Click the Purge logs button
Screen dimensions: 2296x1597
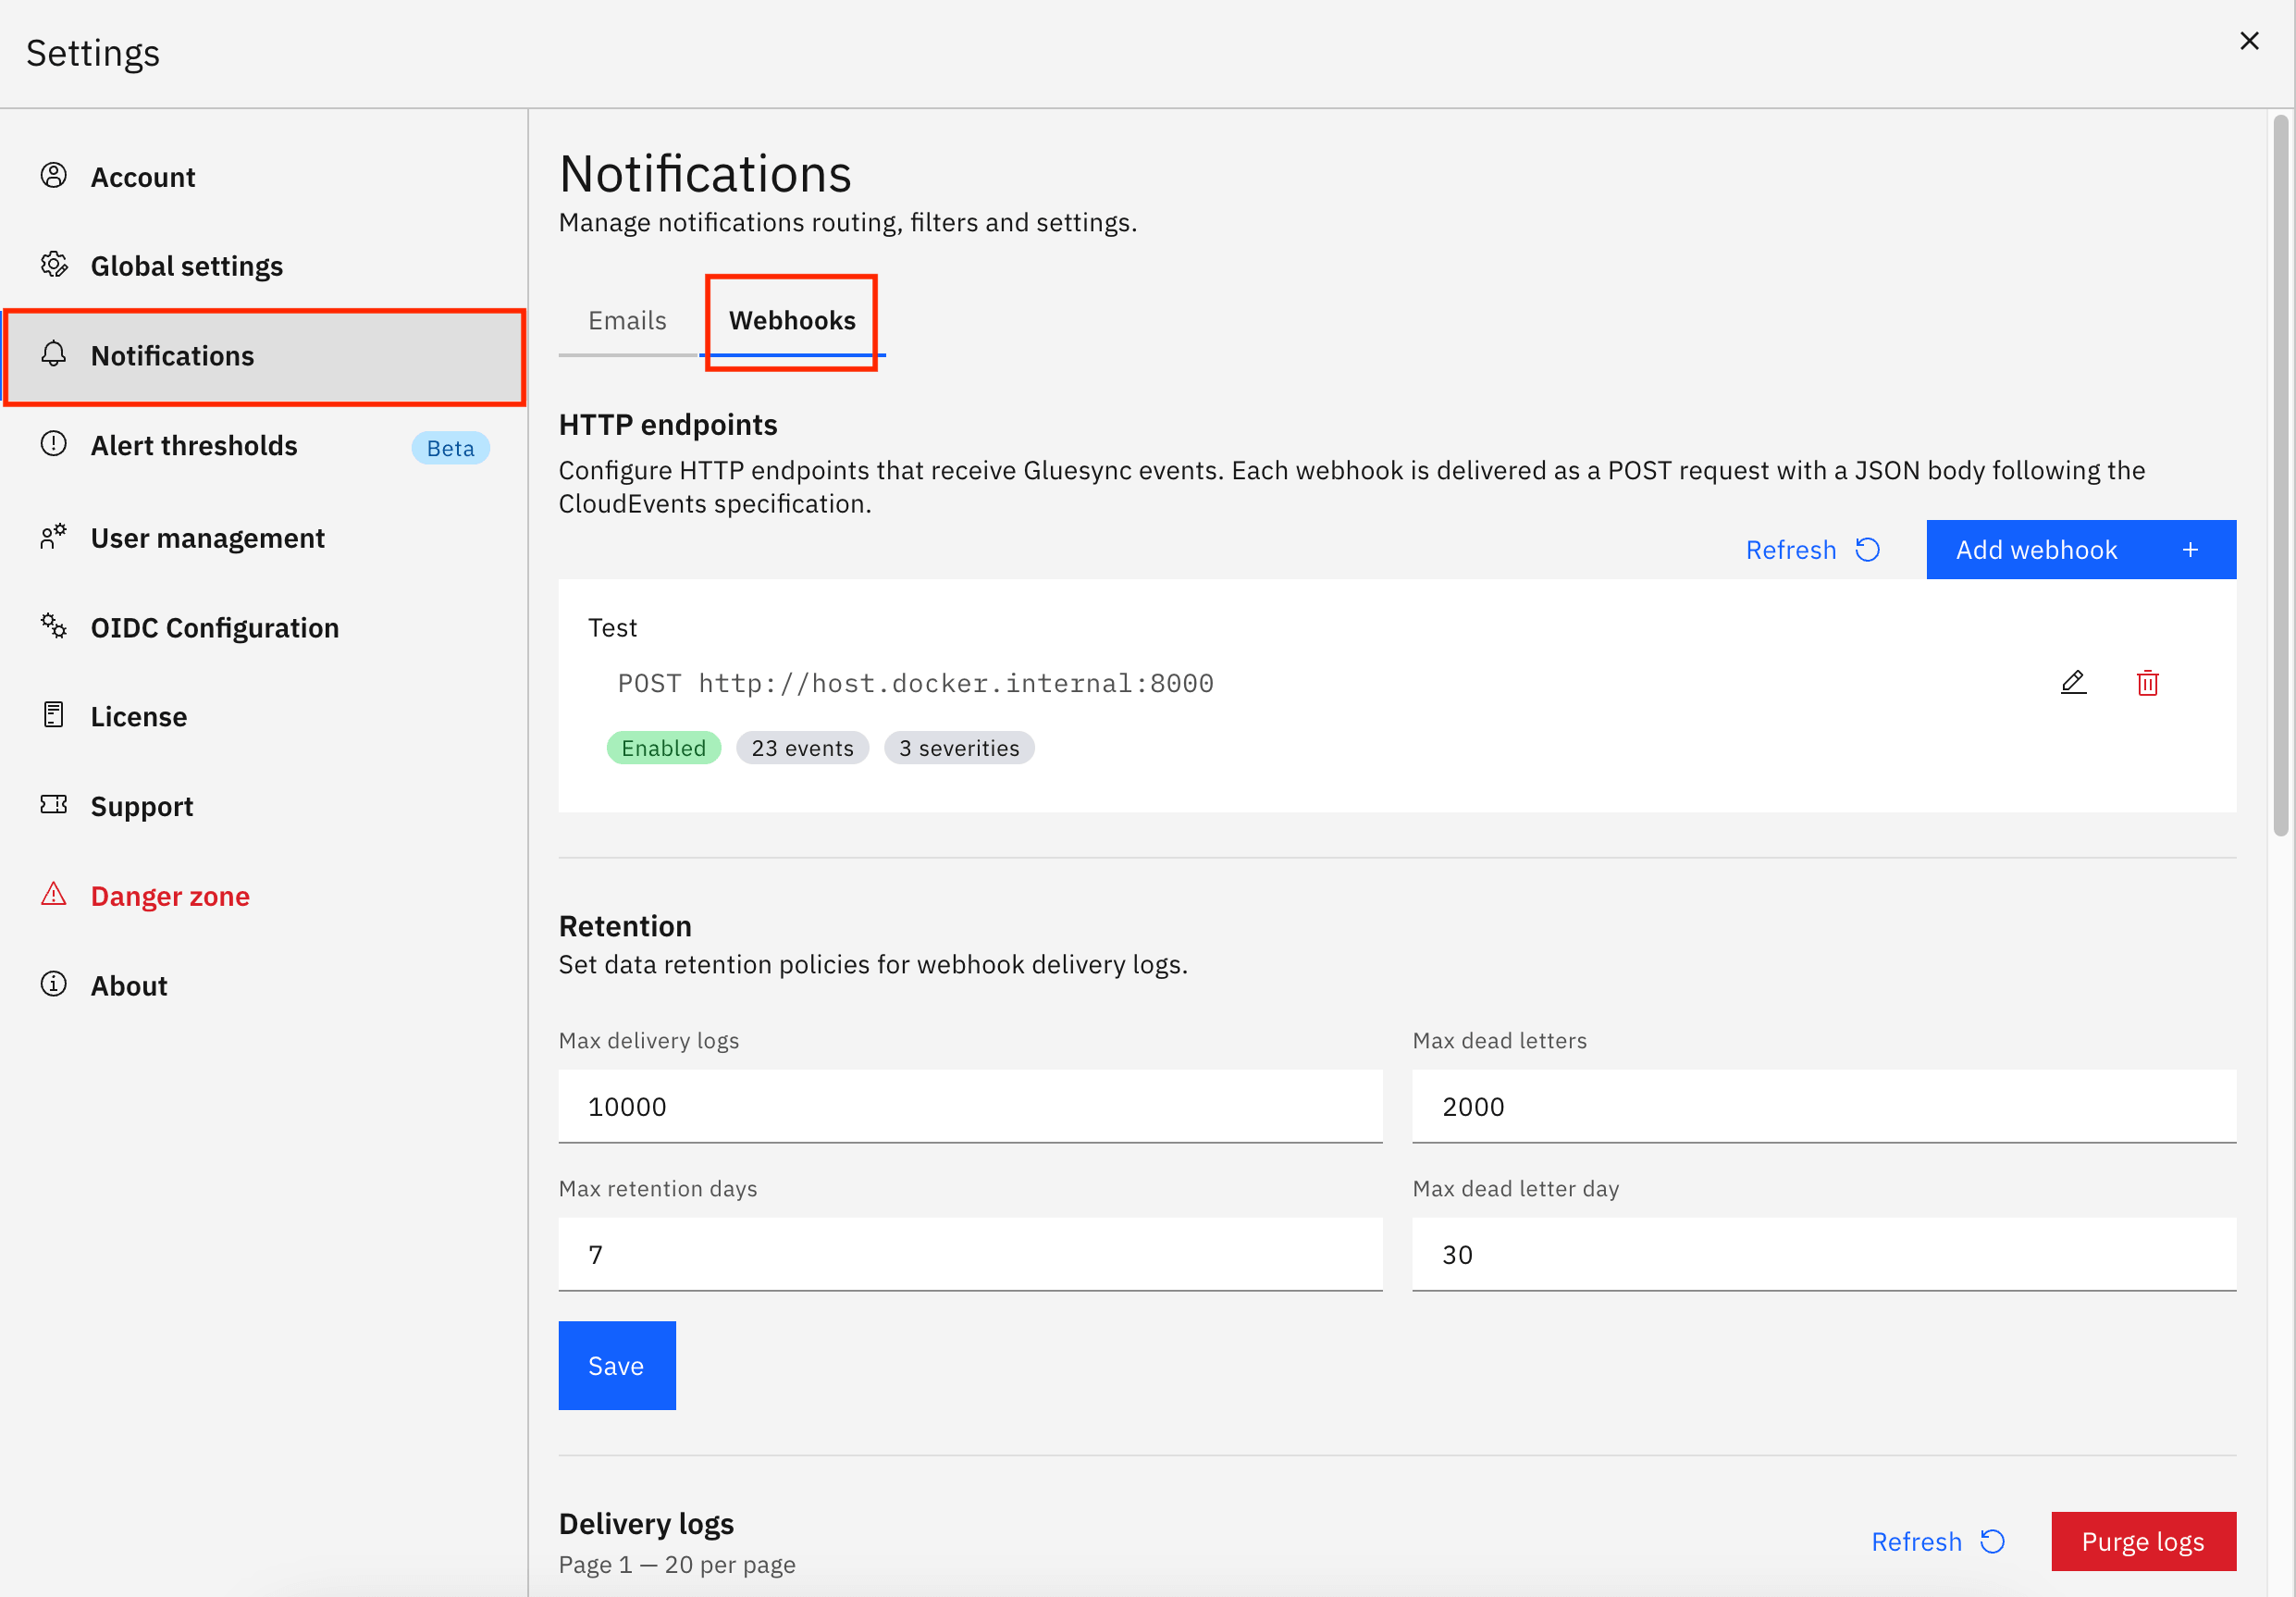click(x=2143, y=1542)
